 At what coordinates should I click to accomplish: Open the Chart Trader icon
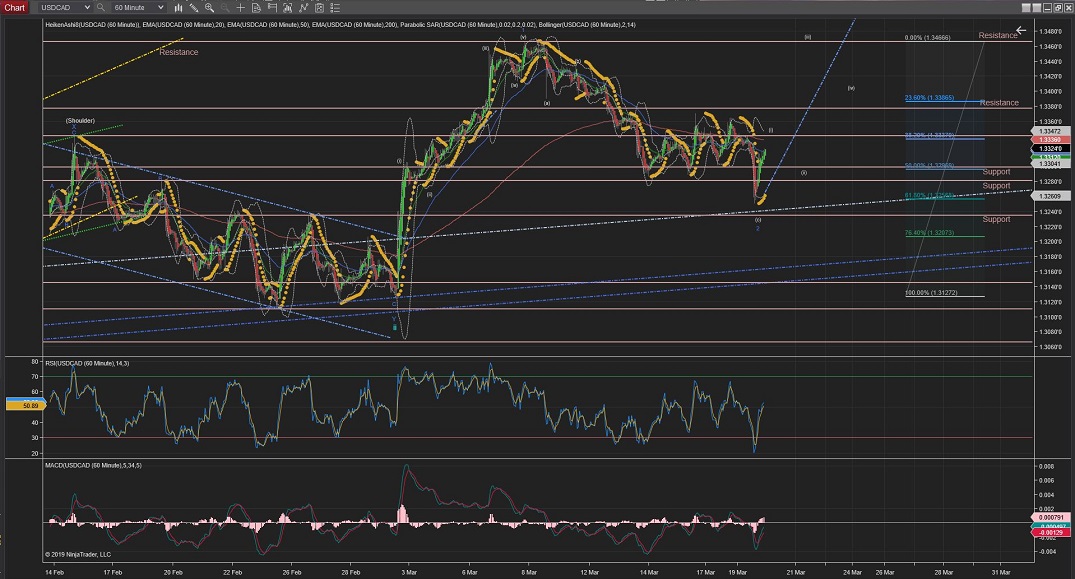click(271, 7)
